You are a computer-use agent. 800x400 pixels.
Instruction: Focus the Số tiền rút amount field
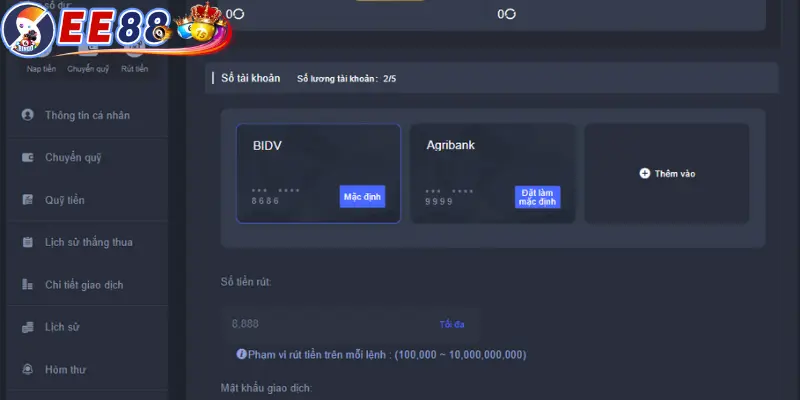click(351, 324)
